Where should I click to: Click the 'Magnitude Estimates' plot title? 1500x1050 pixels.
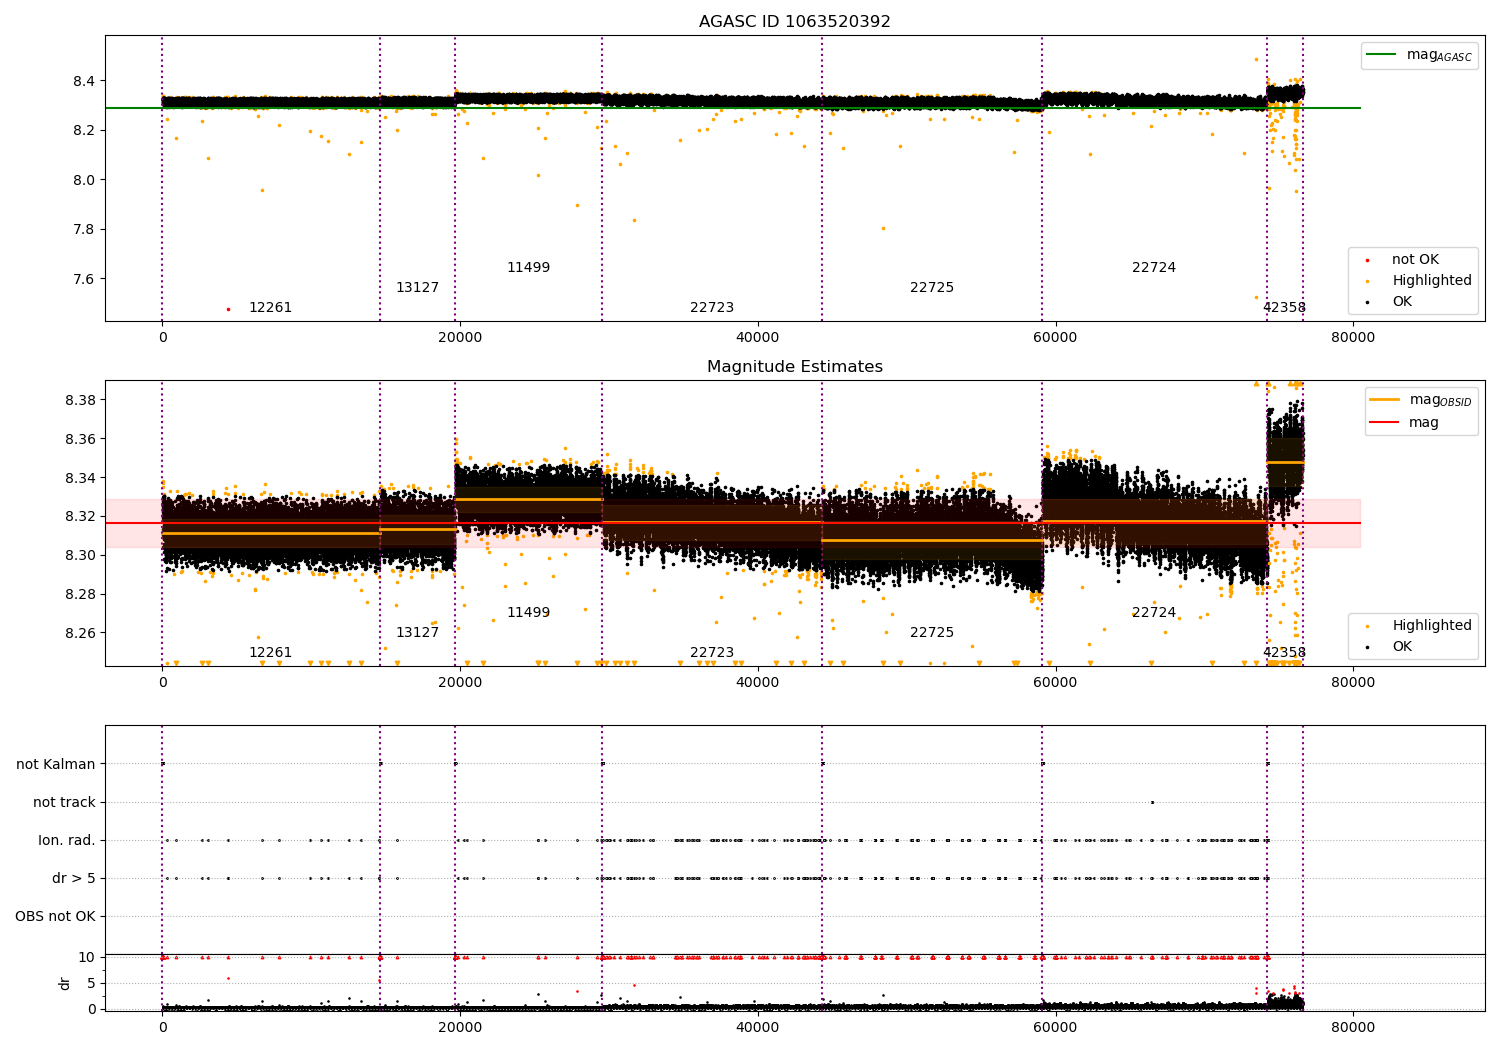pyautogui.click(x=794, y=367)
